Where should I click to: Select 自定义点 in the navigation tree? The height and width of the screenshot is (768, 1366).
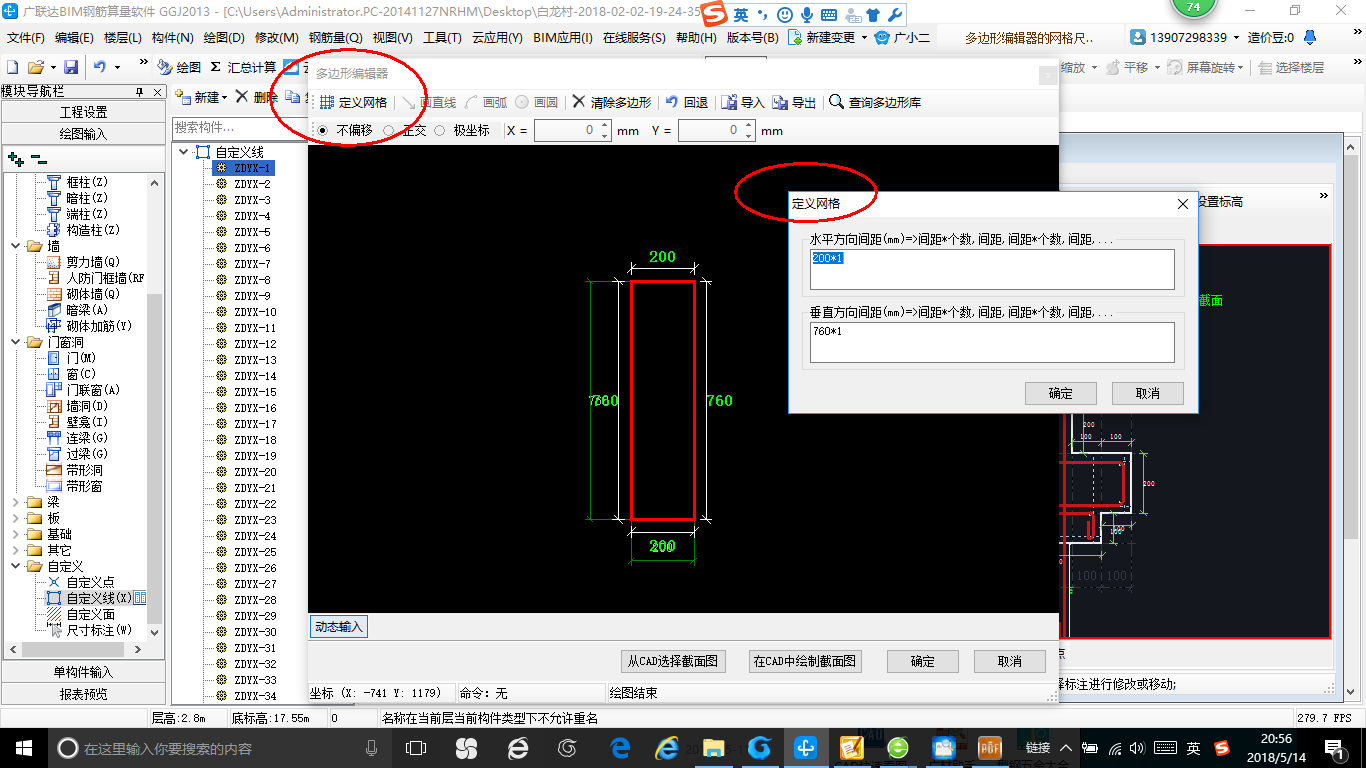click(90, 582)
